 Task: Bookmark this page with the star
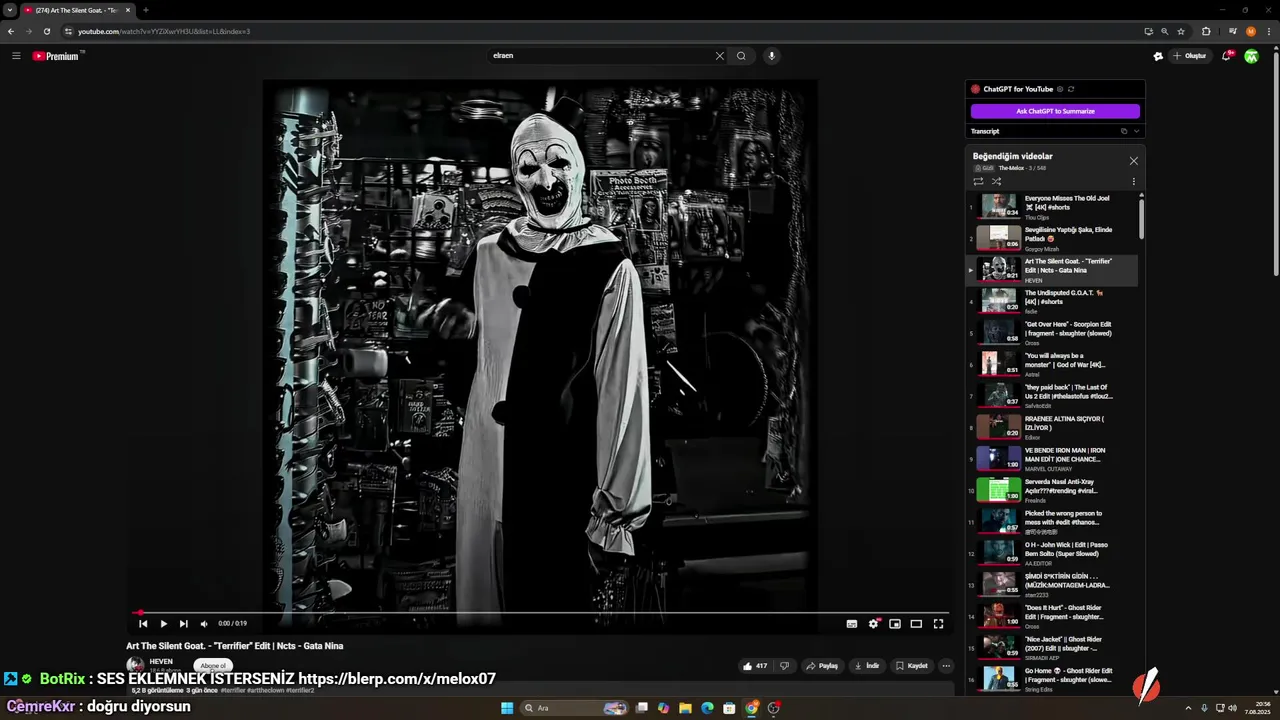click(1181, 31)
